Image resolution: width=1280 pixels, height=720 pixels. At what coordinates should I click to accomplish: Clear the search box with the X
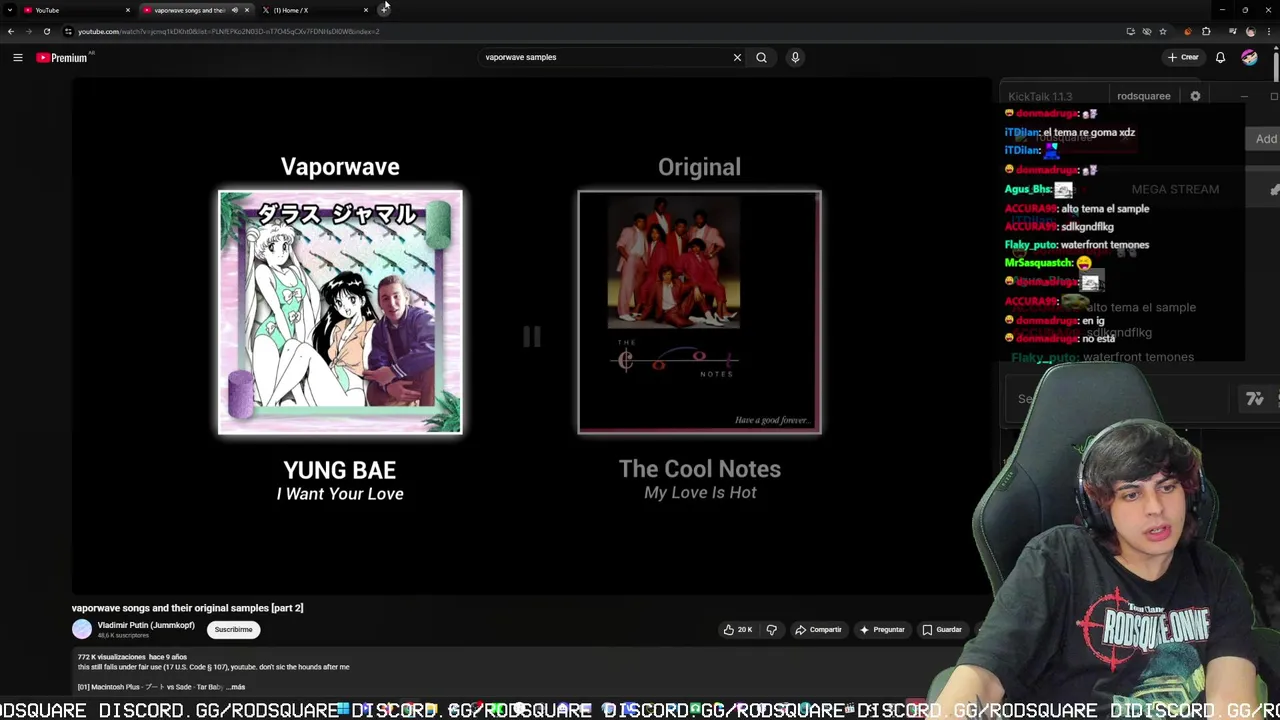pos(737,58)
